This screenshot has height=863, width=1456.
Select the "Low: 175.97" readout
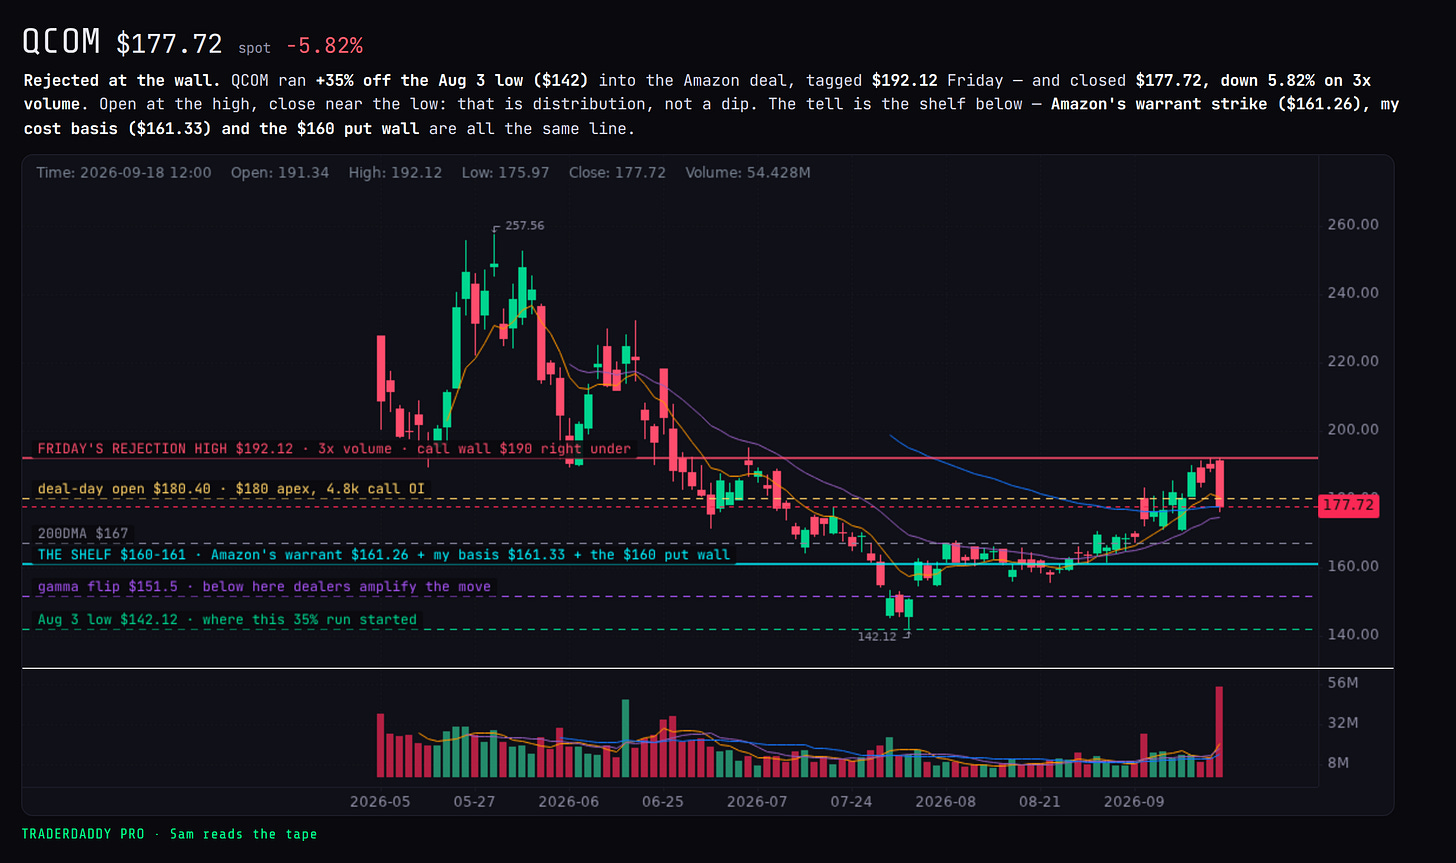pyautogui.click(x=507, y=173)
